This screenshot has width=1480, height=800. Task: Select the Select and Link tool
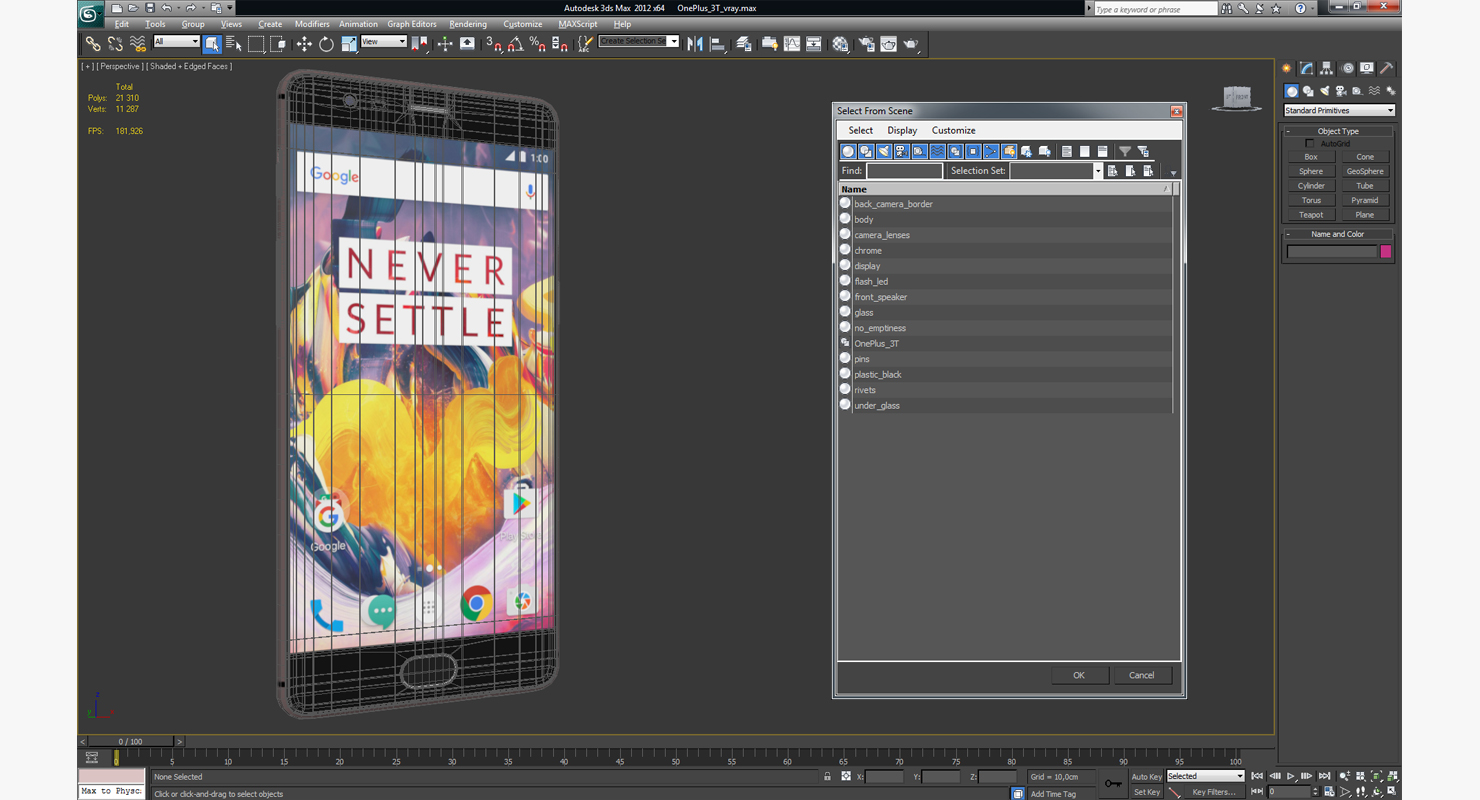tap(93, 44)
